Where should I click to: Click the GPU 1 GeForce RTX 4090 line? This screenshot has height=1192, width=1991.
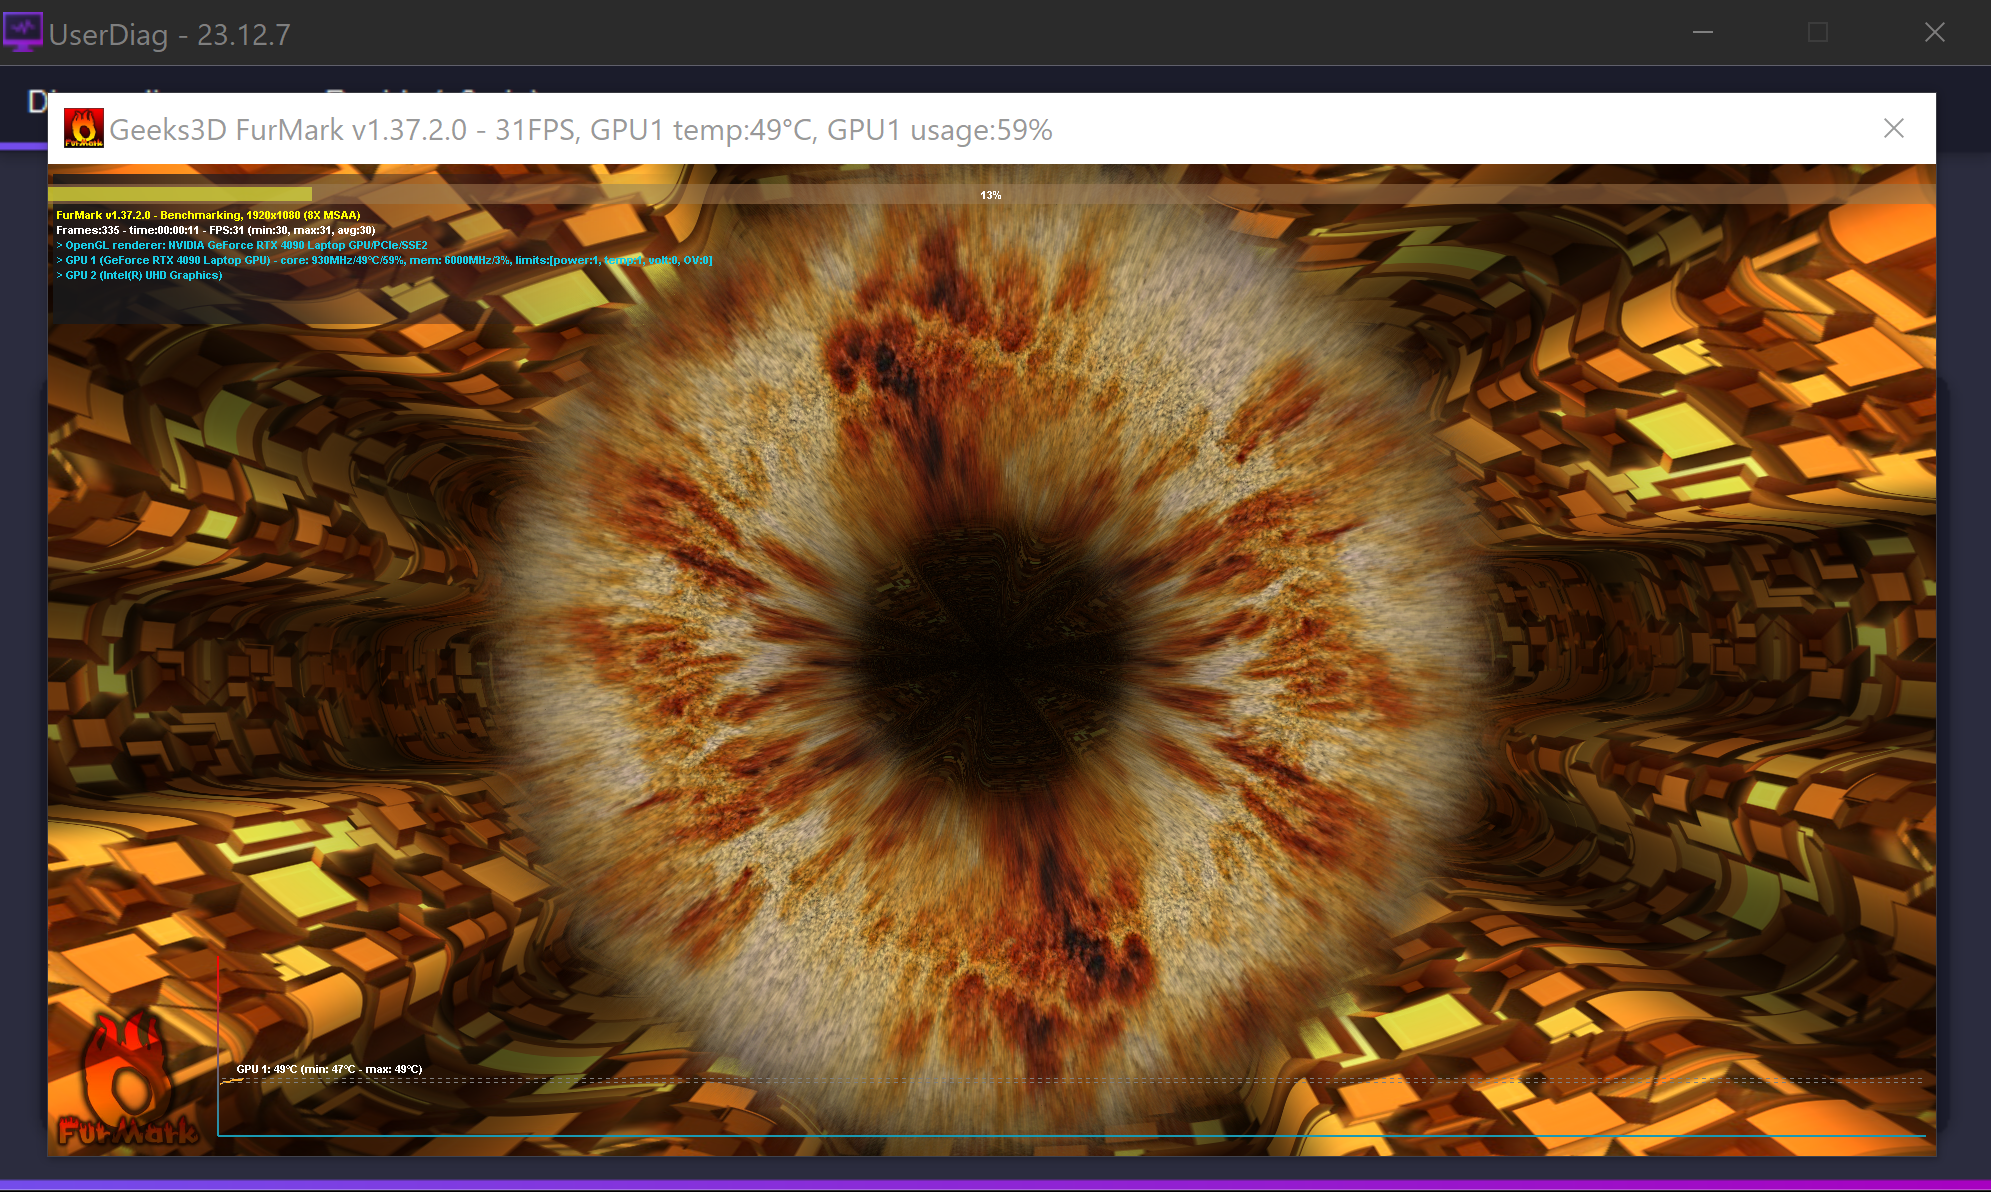coord(385,260)
